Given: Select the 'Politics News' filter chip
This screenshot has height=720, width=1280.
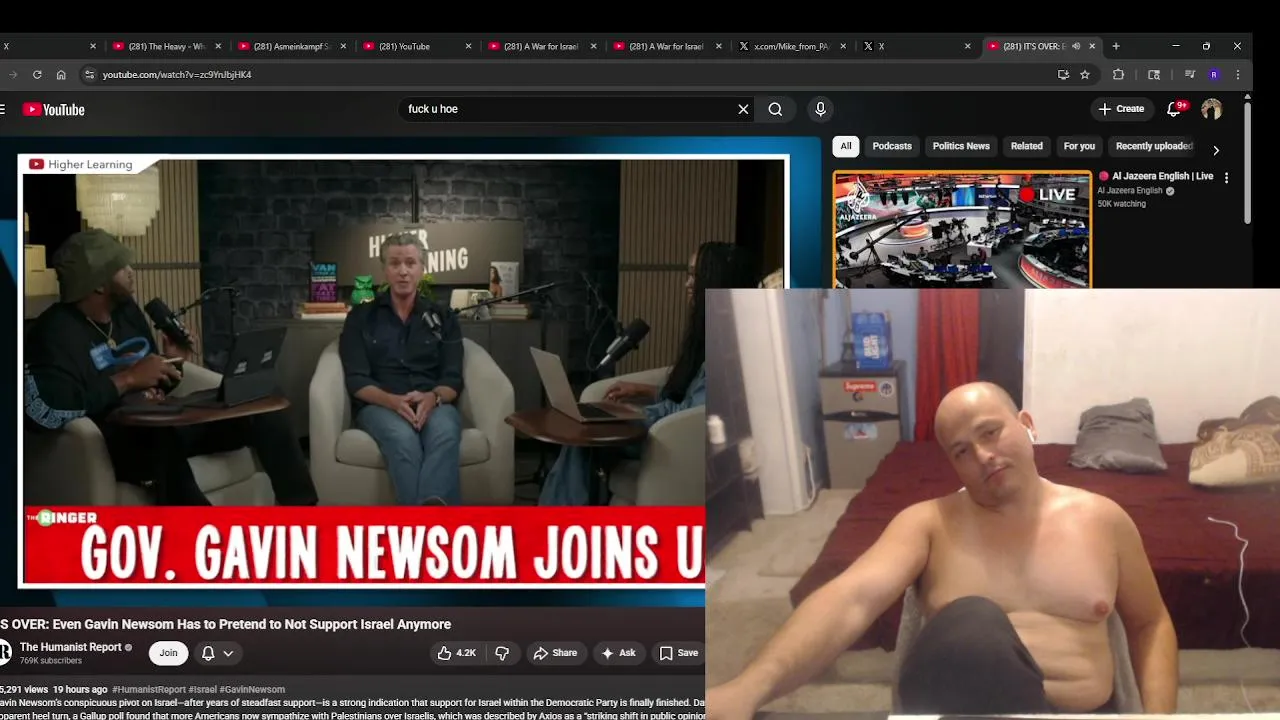Looking at the screenshot, I should (x=961, y=146).
